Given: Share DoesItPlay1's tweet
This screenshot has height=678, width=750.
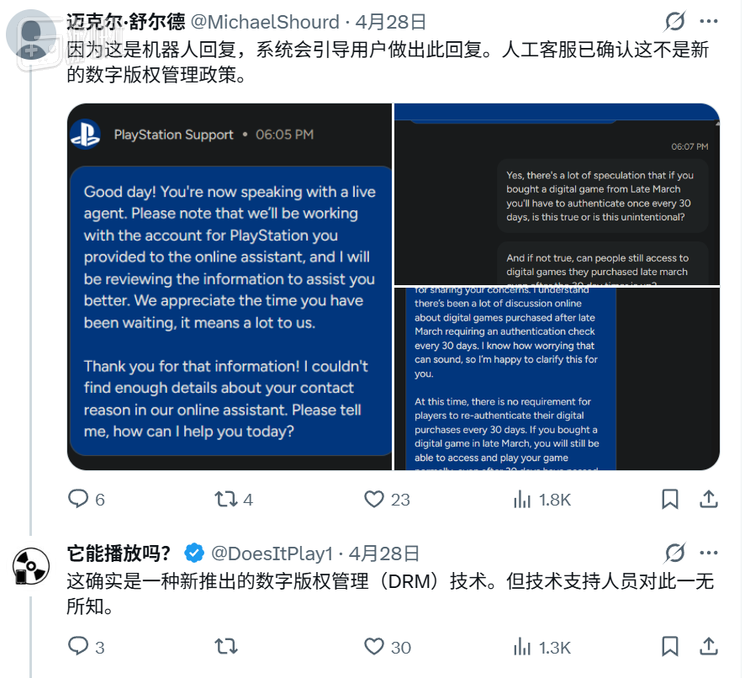Looking at the screenshot, I should coord(709,646).
